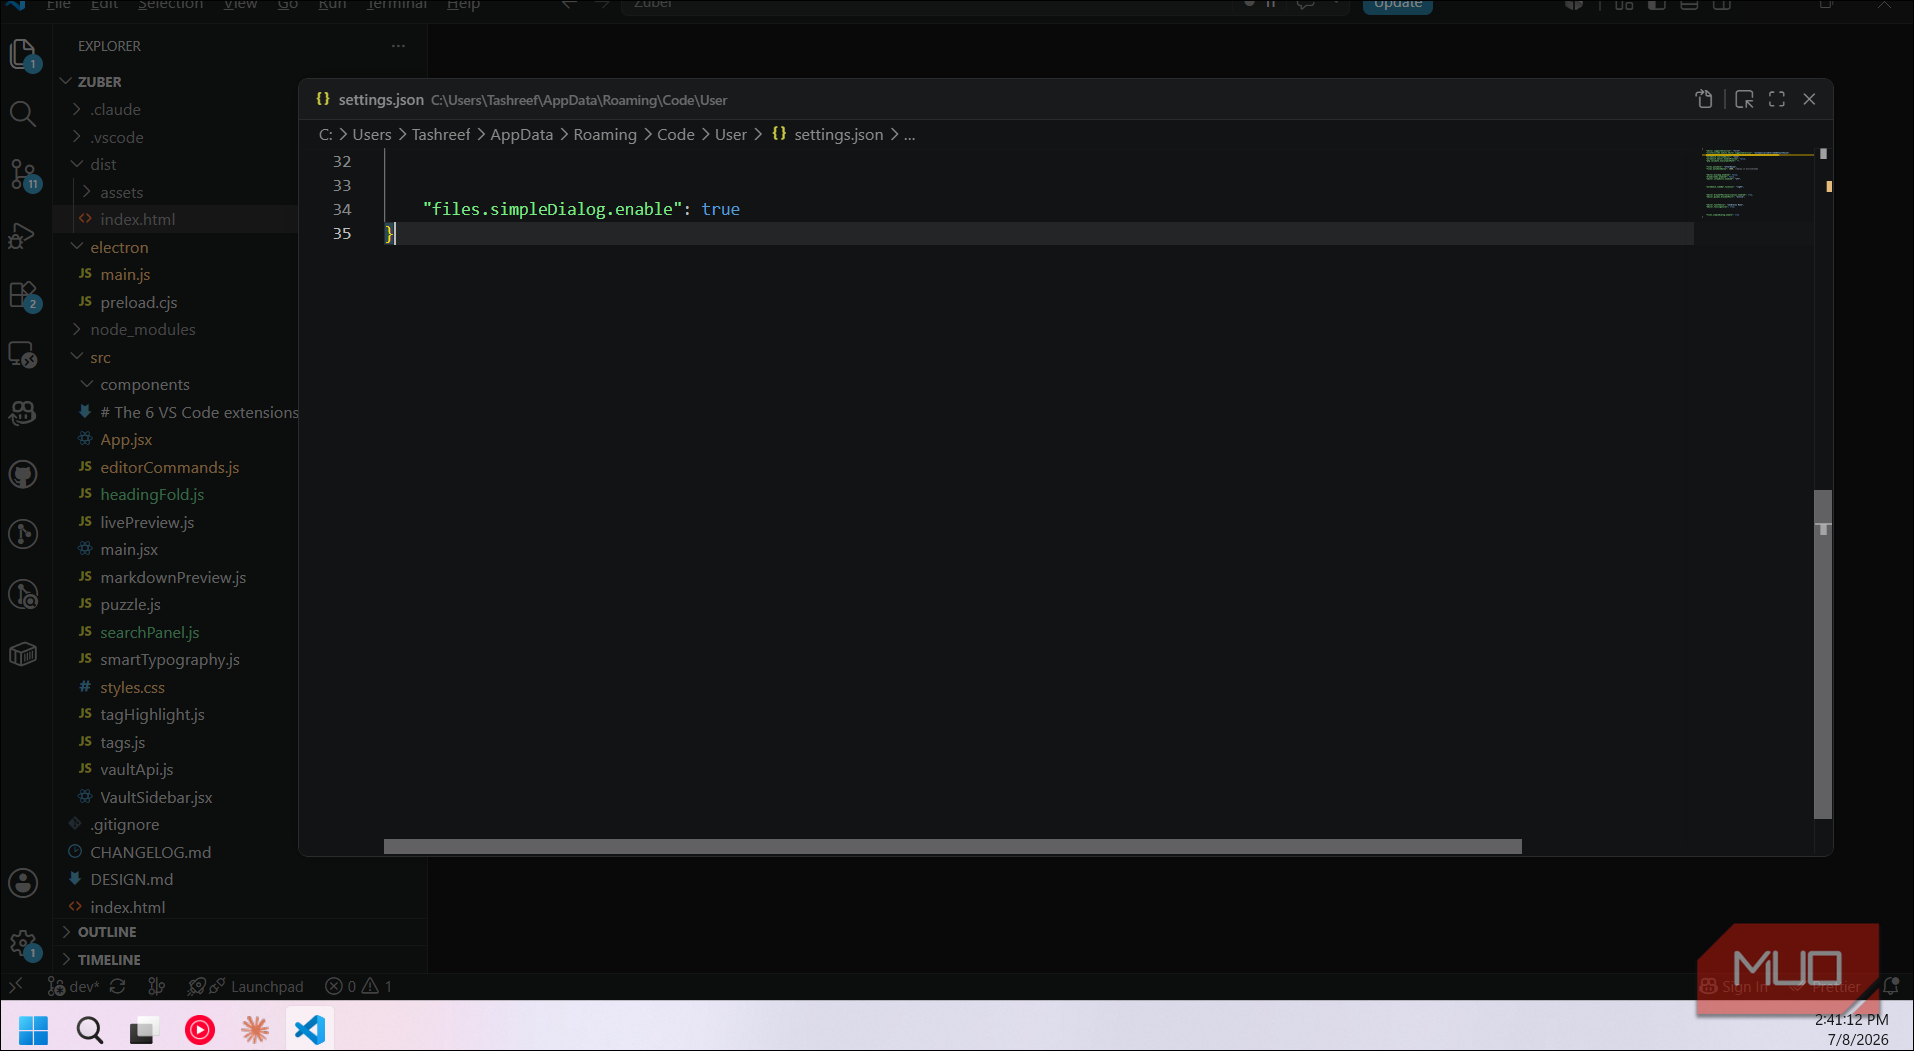Open Explorer more actions ellipsis
The width and height of the screenshot is (1914, 1051).
pos(398,46)
